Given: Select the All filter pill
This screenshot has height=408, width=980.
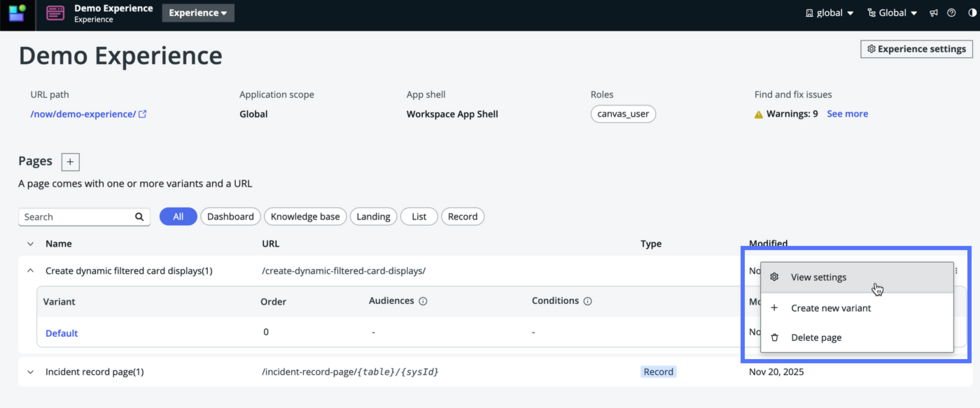Looking at the screenshot, I should pyautogui.click(x=178, y=217).
